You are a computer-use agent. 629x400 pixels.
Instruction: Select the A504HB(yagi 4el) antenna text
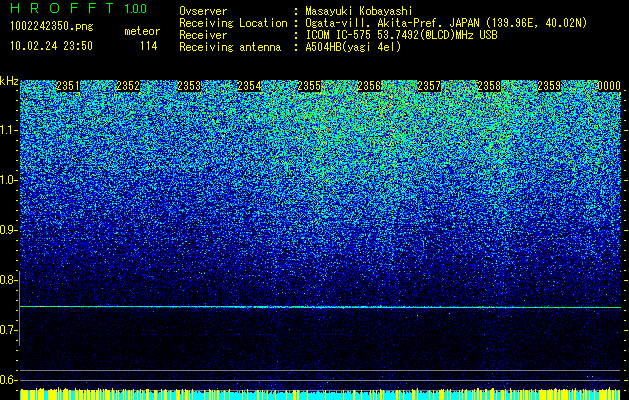coord(353,47)
